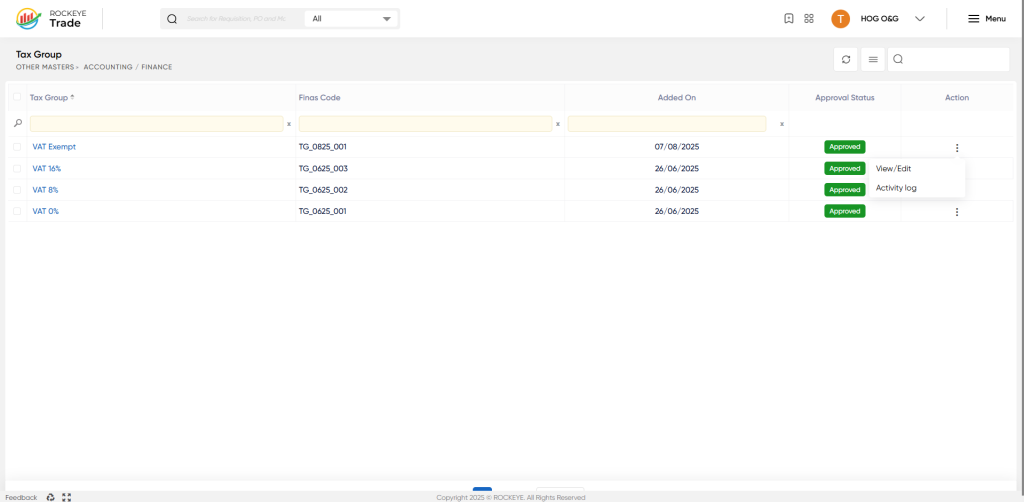Click the Approved badge for VAT Exempt
This screenshot has height=502, width=1024.
click(844, 147)
